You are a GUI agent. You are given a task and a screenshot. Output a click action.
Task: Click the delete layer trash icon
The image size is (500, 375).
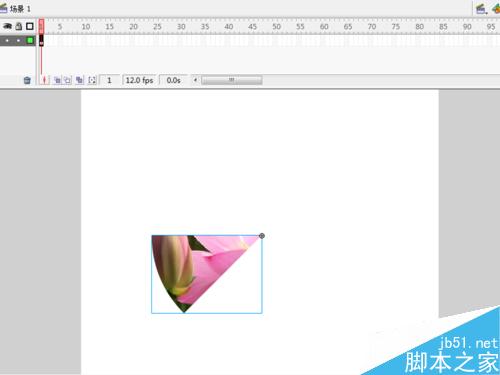(27, 80)
